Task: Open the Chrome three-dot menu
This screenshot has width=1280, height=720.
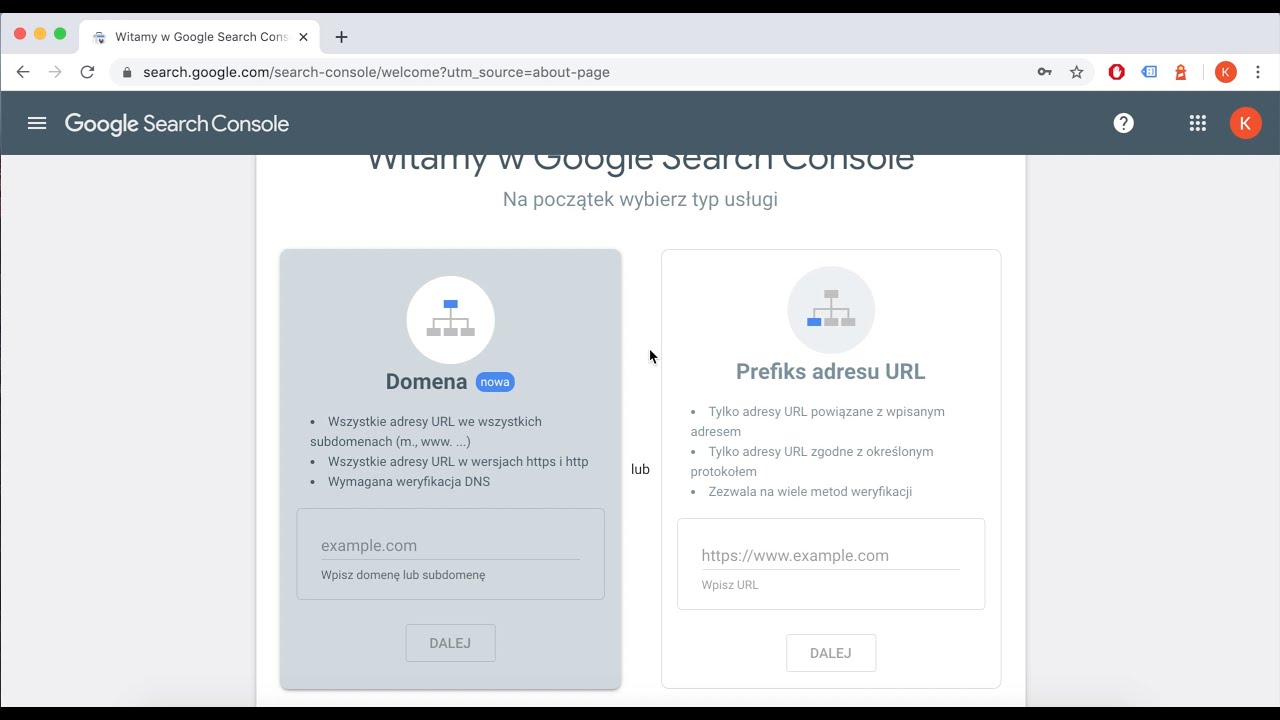Action: tap(1258, 72)
